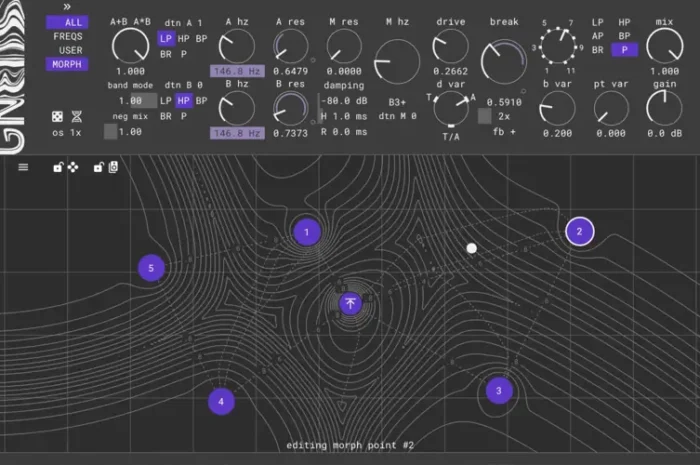Viewport: 700px width, 465px height.
Task: Switch to the USER tab
Action: (x=71, y=50)
